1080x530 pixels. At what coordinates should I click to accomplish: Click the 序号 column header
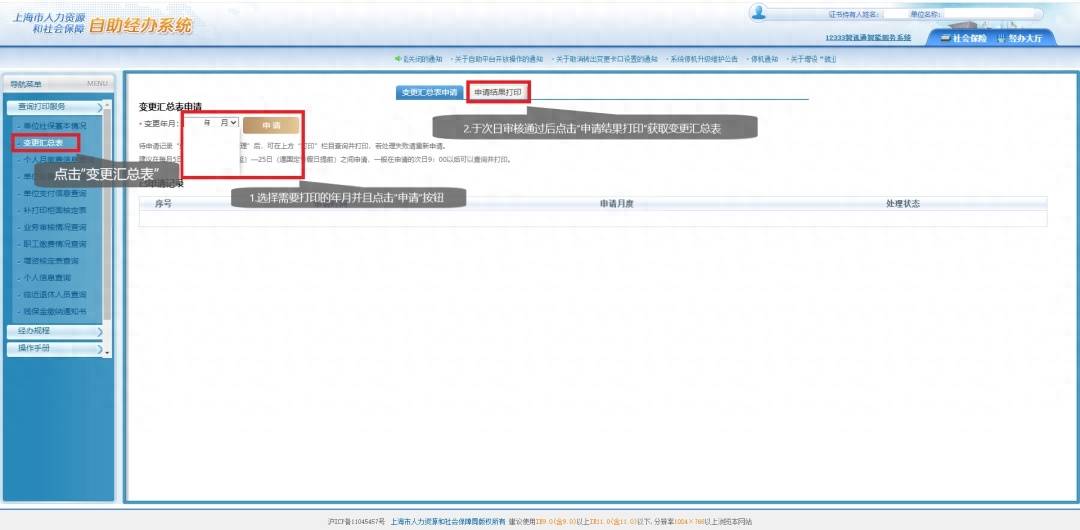163,204
